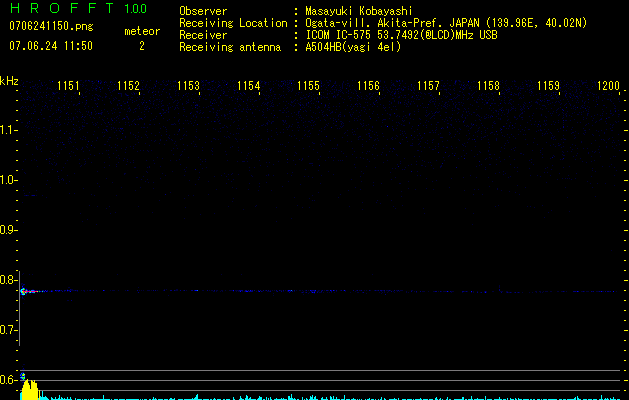Image resolution: width=629 pixels, height=400 pixels.
Task: Select filename 0706241150.png
Action: 51,26
